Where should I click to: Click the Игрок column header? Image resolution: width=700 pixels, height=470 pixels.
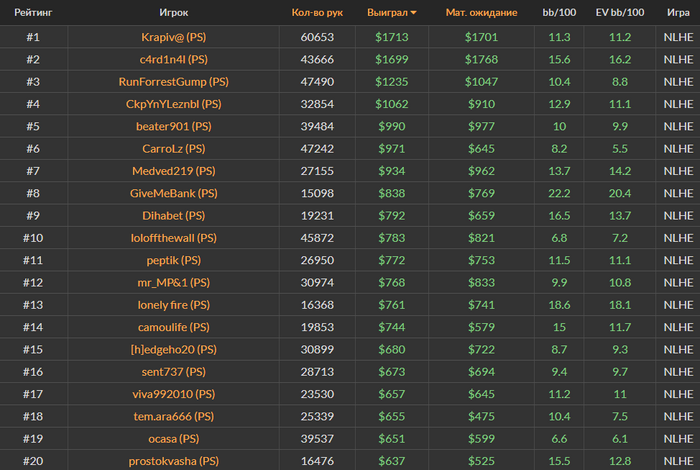(174, 12)
